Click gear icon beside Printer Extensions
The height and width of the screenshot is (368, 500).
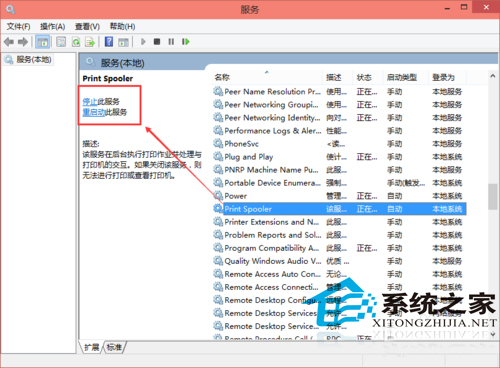[x=218, y=222]
